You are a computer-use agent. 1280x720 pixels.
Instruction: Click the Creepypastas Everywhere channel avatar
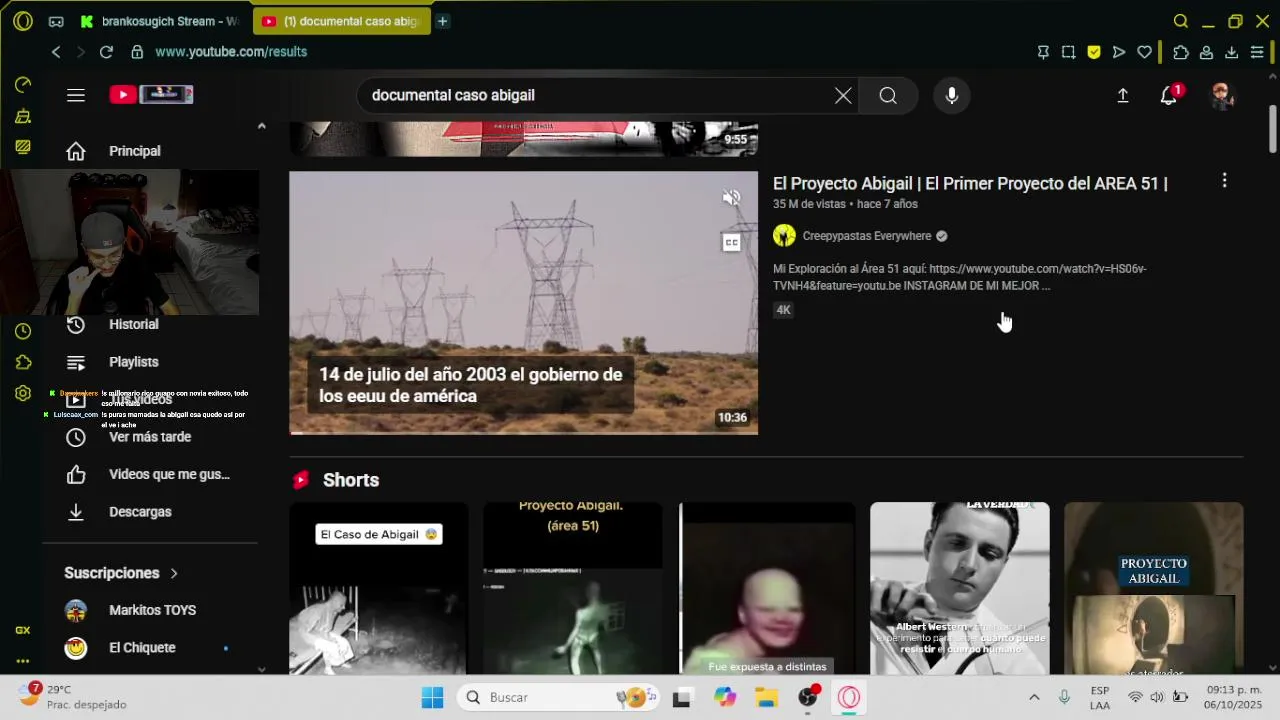[784, 236]
